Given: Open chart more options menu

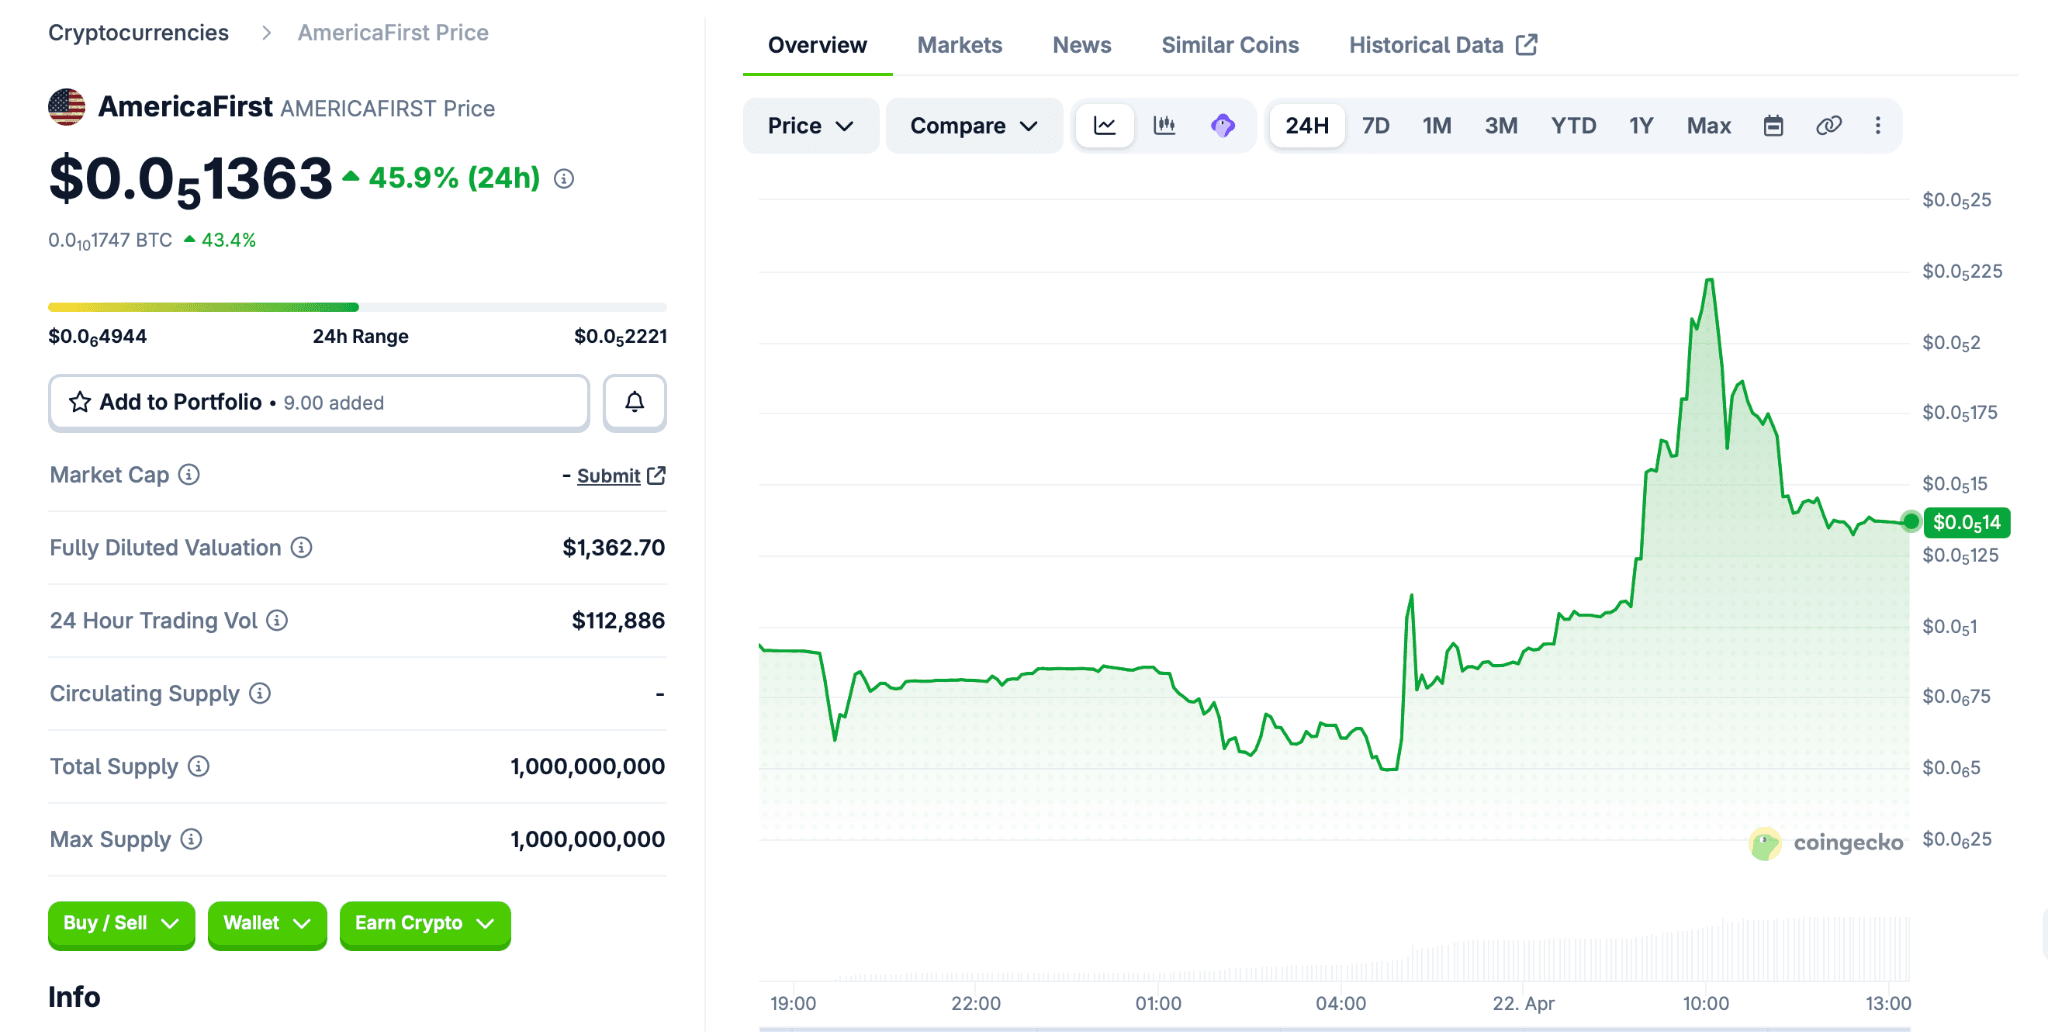Looking at the screenshot, I should click(1877, 126).
